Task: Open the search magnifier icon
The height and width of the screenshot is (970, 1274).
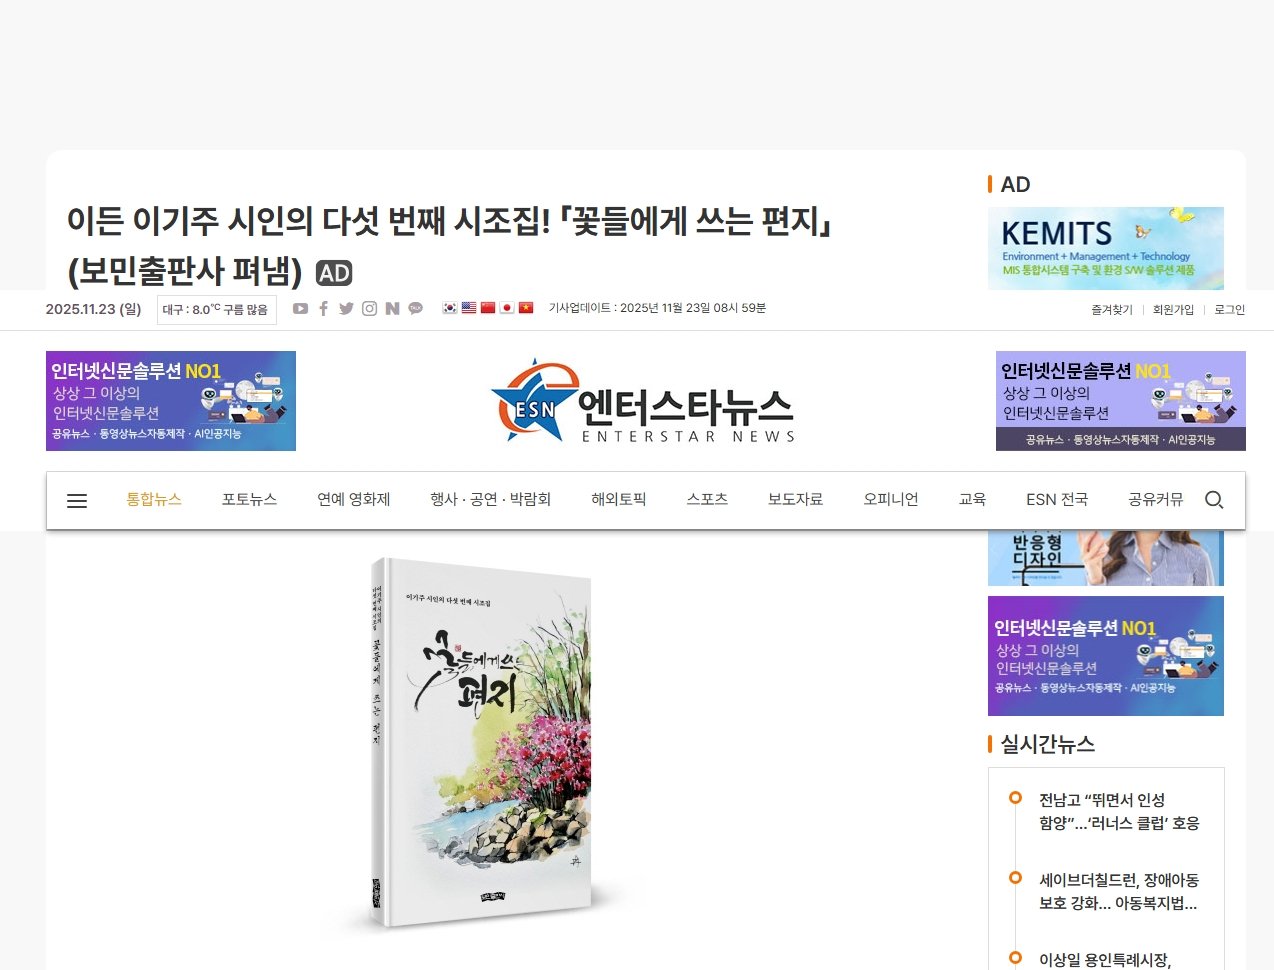Action: tap(1214, 500)
